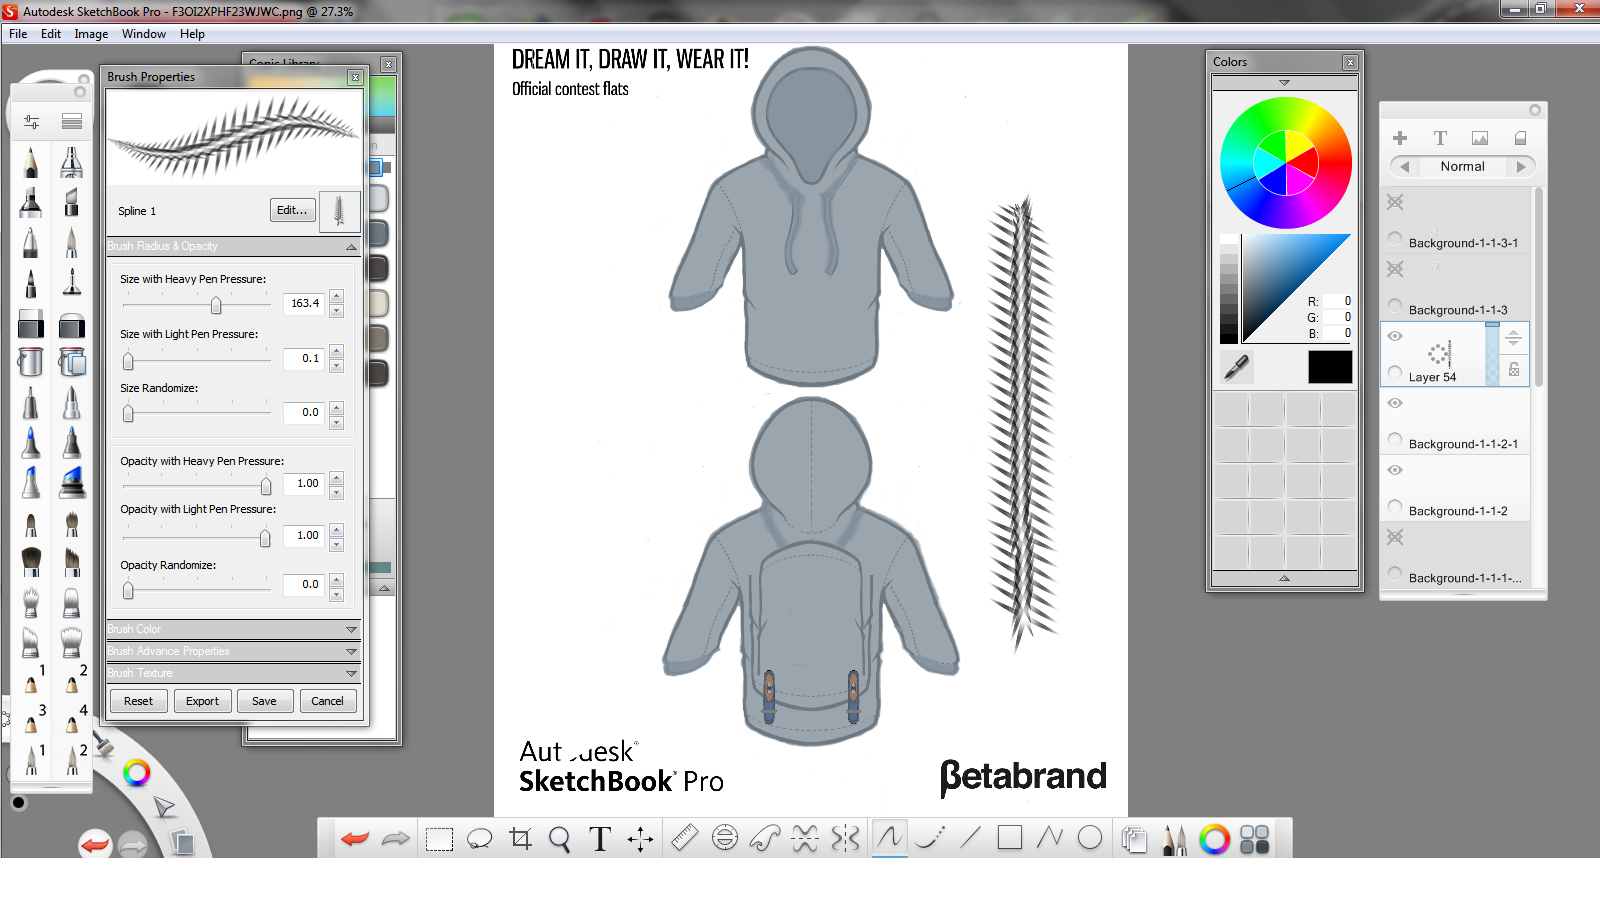
Task: Click Opacity with Heavy Pen Pressure slider handle
Action: click(x=266, y=486)
